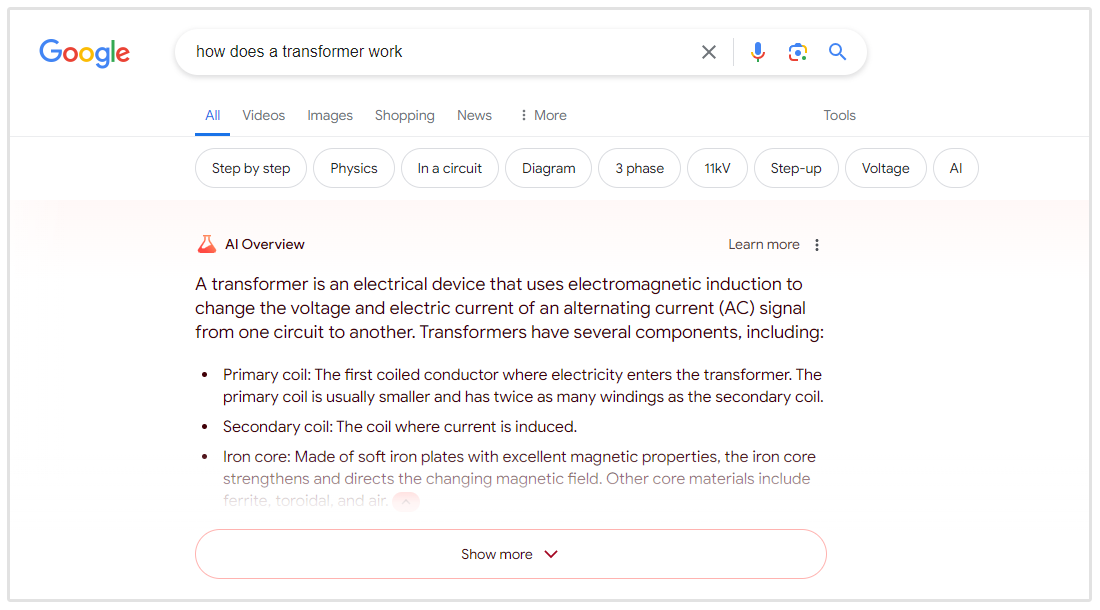Enable the 'Step by step' search filter
Image resolution: width=1100 pixels, height=610 pixels.
coord(250,168)
